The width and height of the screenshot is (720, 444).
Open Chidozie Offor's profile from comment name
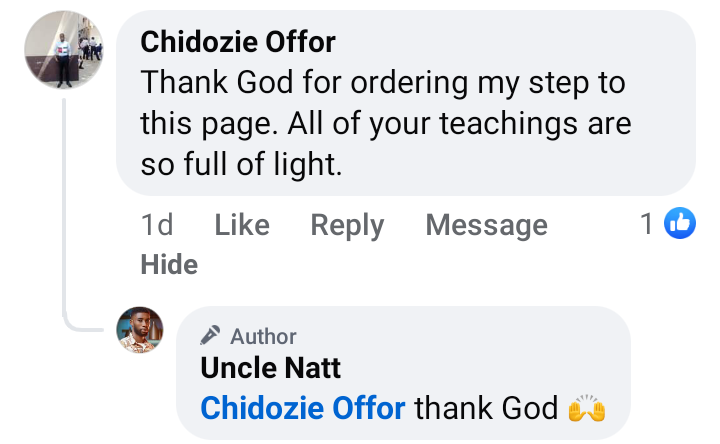click(x=238, y=42)
